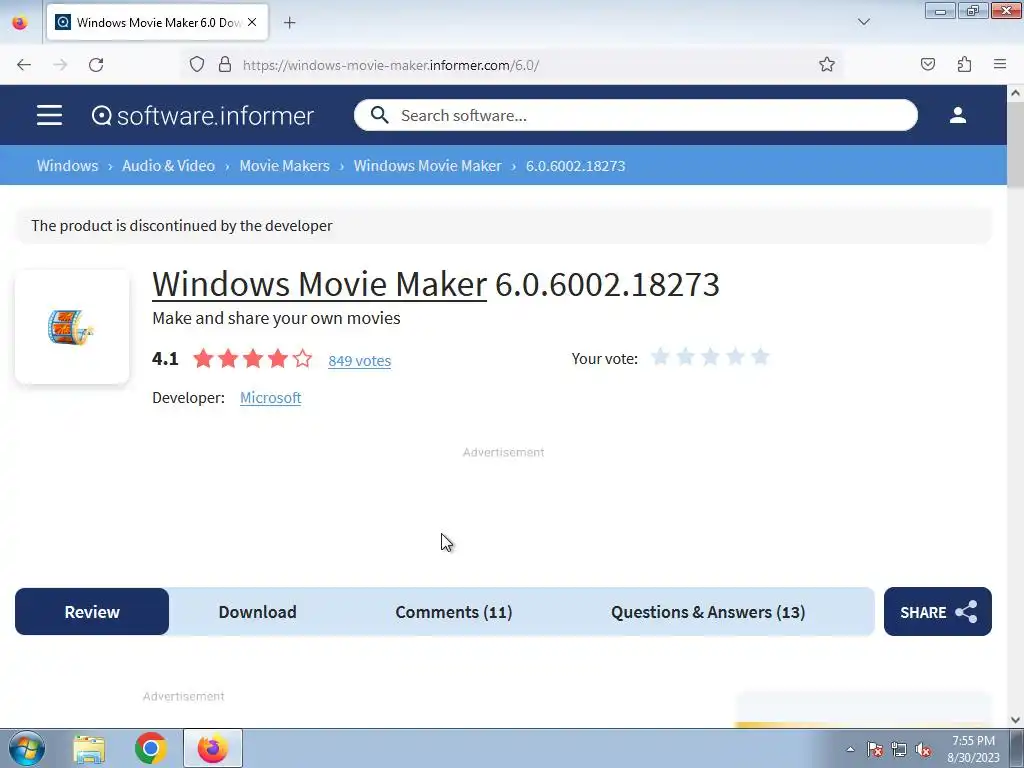Click the Windows breadcrumb link
The image size is (1024, 768).
tap(67, 165)
